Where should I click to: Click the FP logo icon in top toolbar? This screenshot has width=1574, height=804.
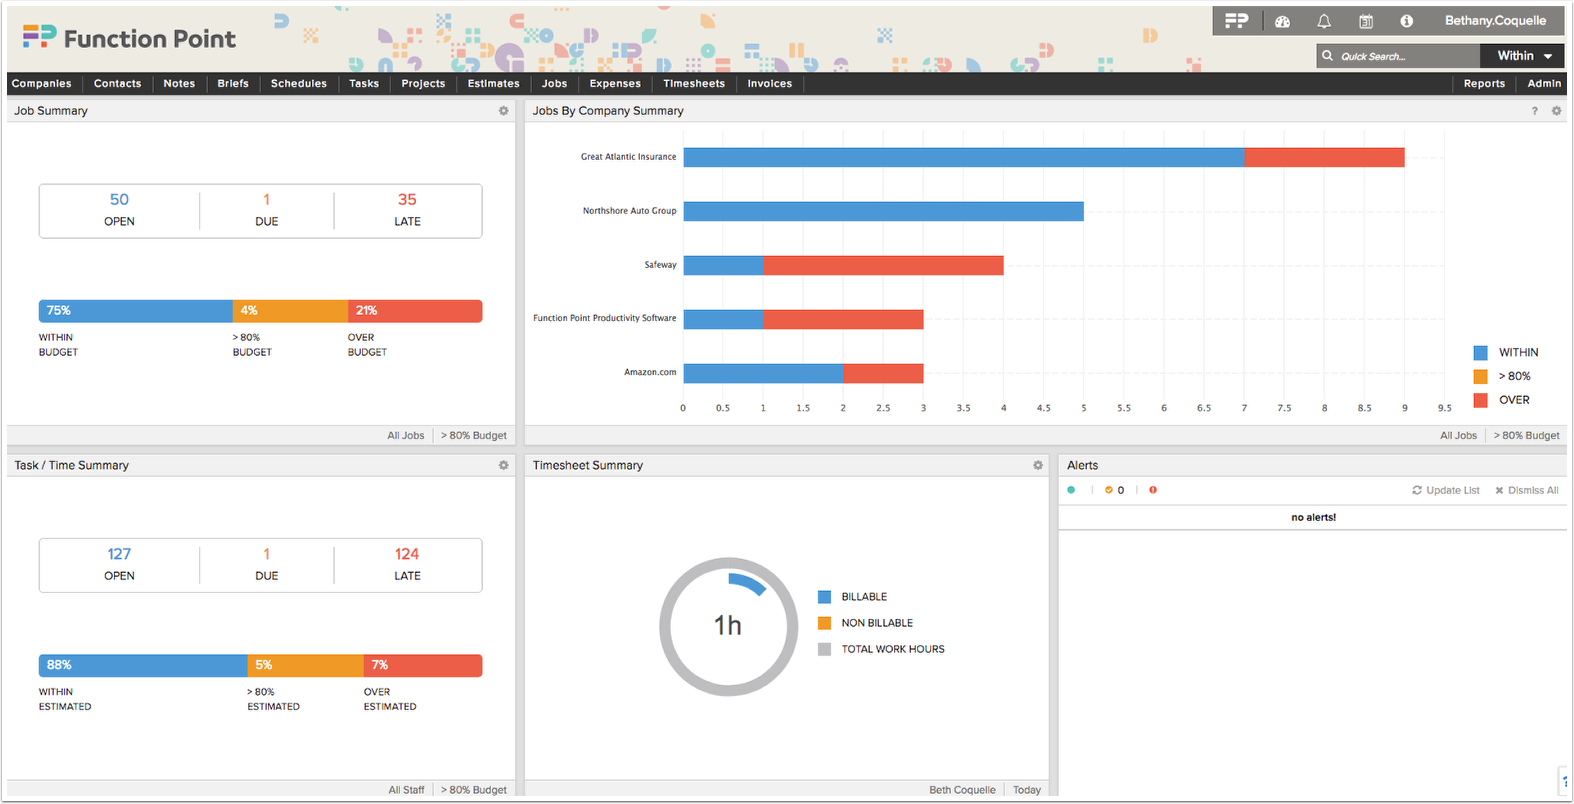(1236, 20)
